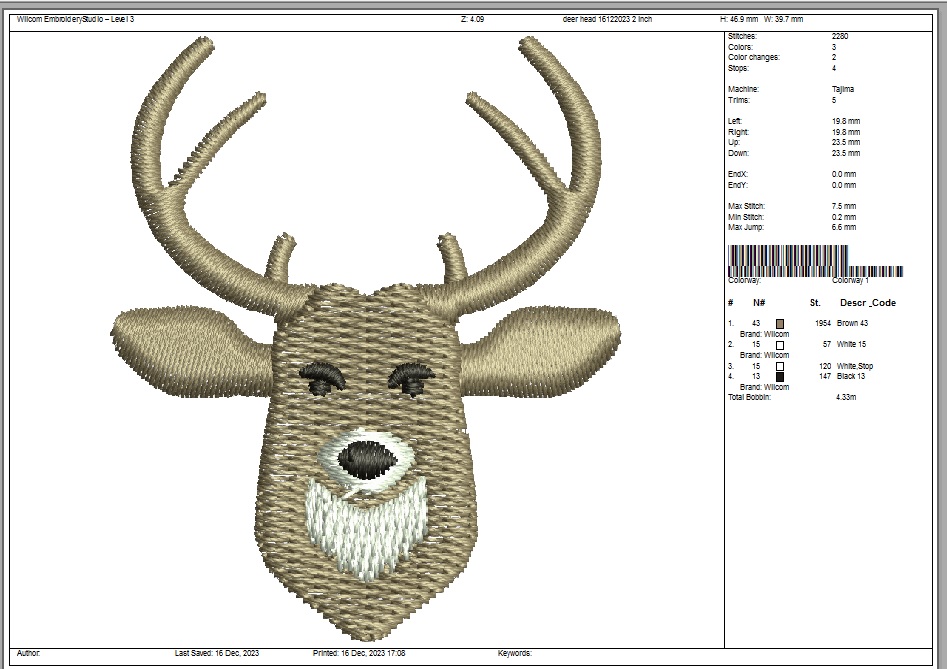Click the Wilcom EmbroideryStudio header text
Screen dimensions: 947x669
click(x=75, y=19)
